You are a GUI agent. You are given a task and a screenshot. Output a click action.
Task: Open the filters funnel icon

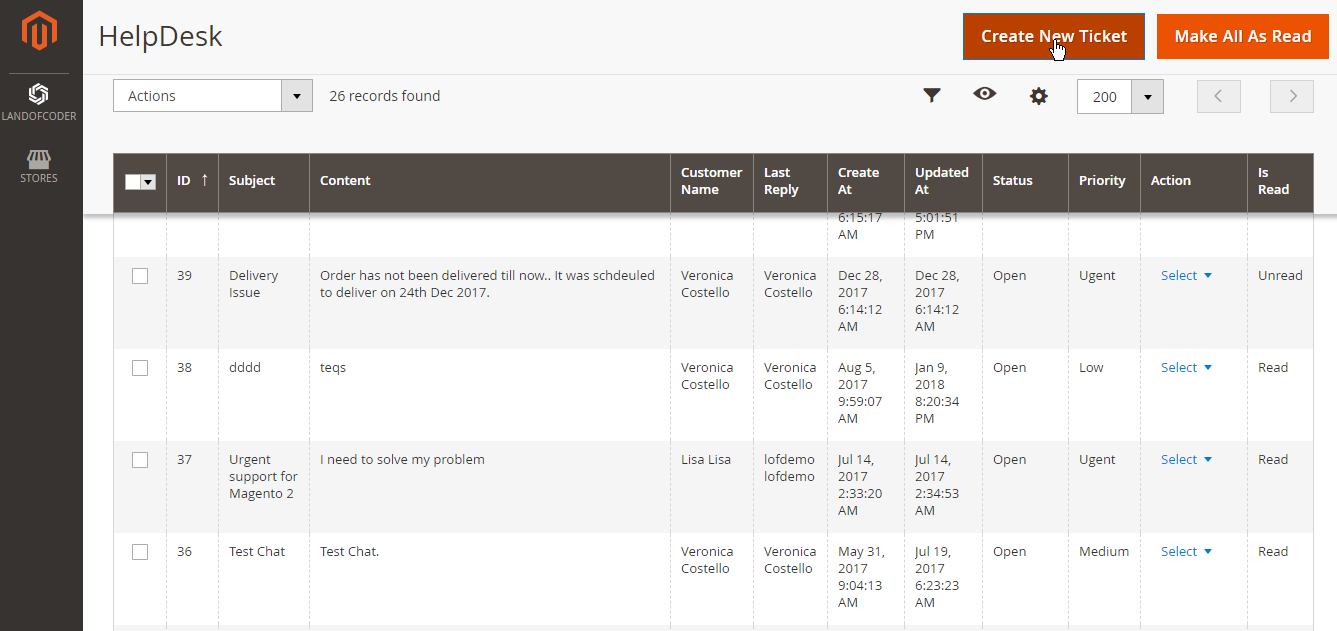point(932,96)
